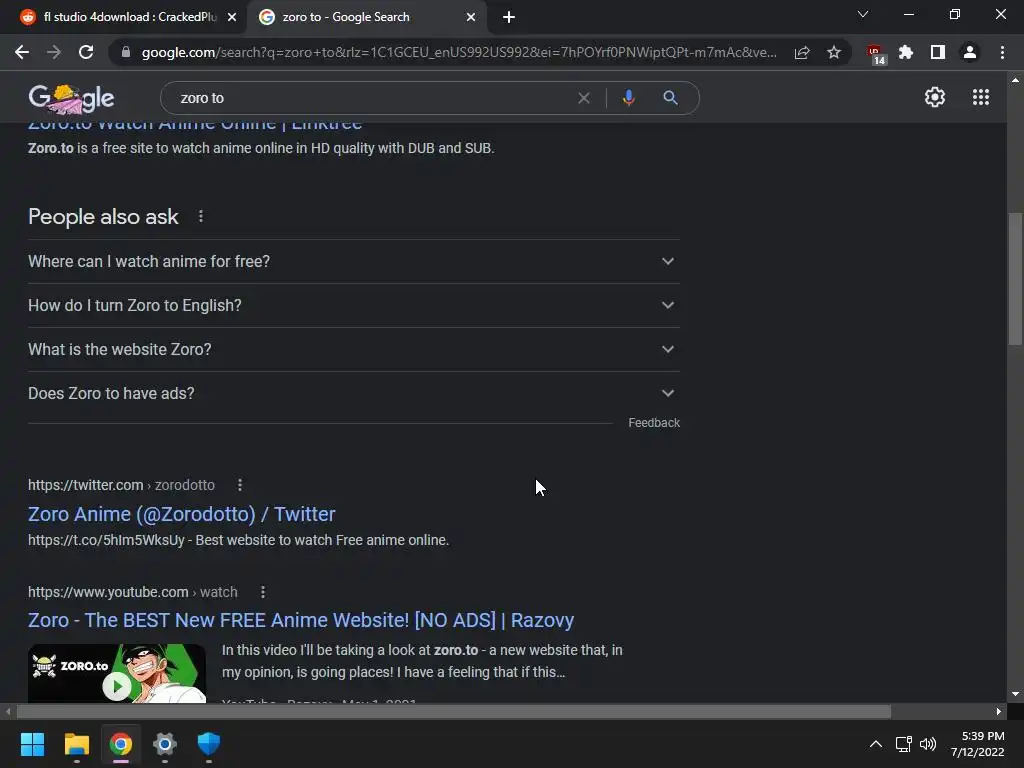Go back to the previous page

(x=22, y=52)
